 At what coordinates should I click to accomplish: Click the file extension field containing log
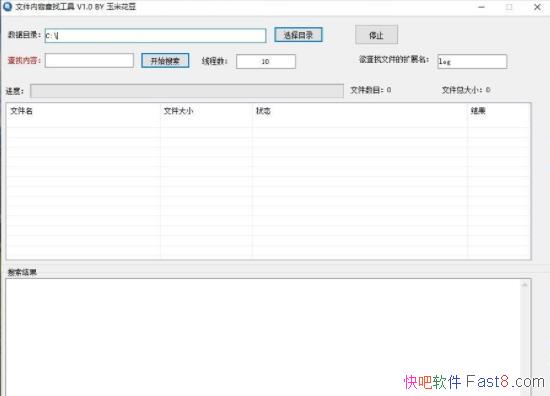(472, 61)
